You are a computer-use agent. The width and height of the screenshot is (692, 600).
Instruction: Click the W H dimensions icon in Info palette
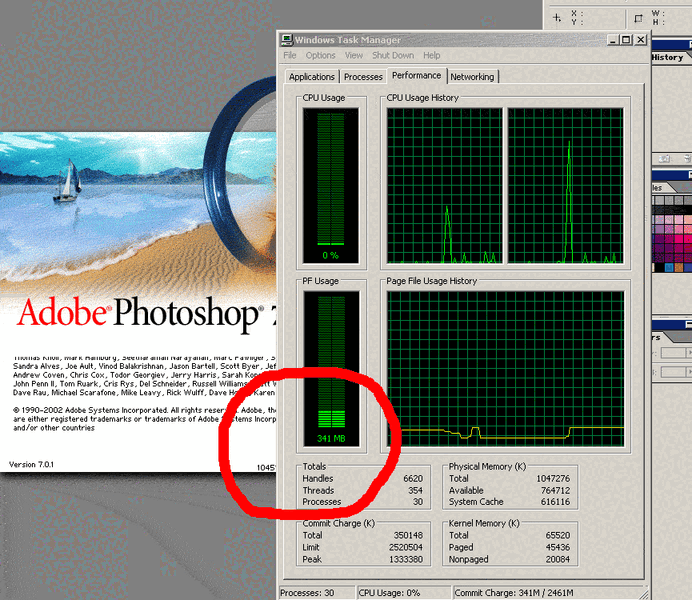[x=638, y=19]
